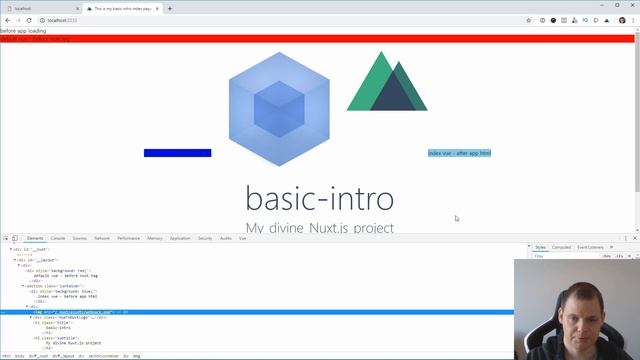Collapse the section class container node
This screenshot has width=640, height=360.
23,286
